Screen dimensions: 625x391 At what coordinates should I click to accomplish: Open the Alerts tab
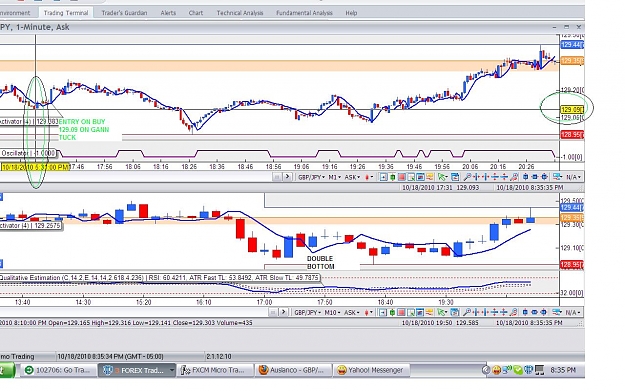(168, 13)
